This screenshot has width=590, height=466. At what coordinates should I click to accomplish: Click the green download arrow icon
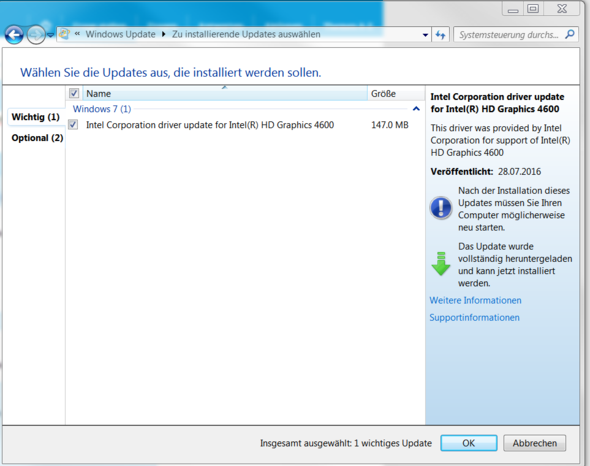click(x=441, y=263)
